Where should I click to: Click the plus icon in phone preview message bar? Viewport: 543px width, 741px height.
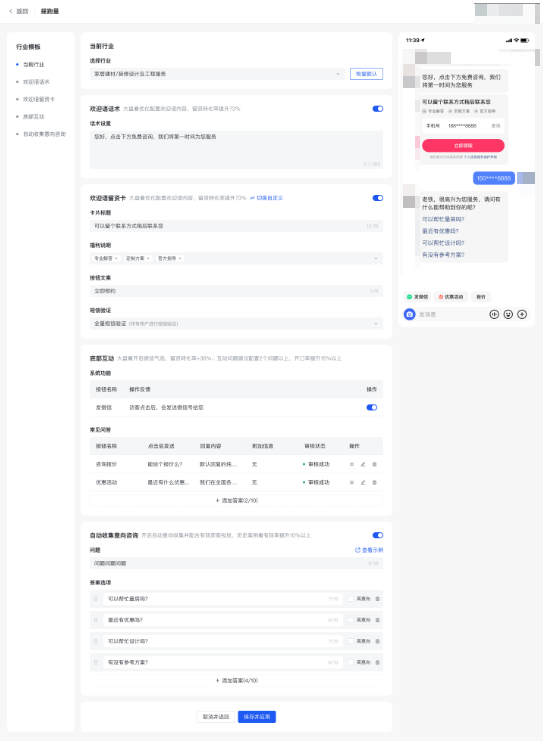[522, 314]
